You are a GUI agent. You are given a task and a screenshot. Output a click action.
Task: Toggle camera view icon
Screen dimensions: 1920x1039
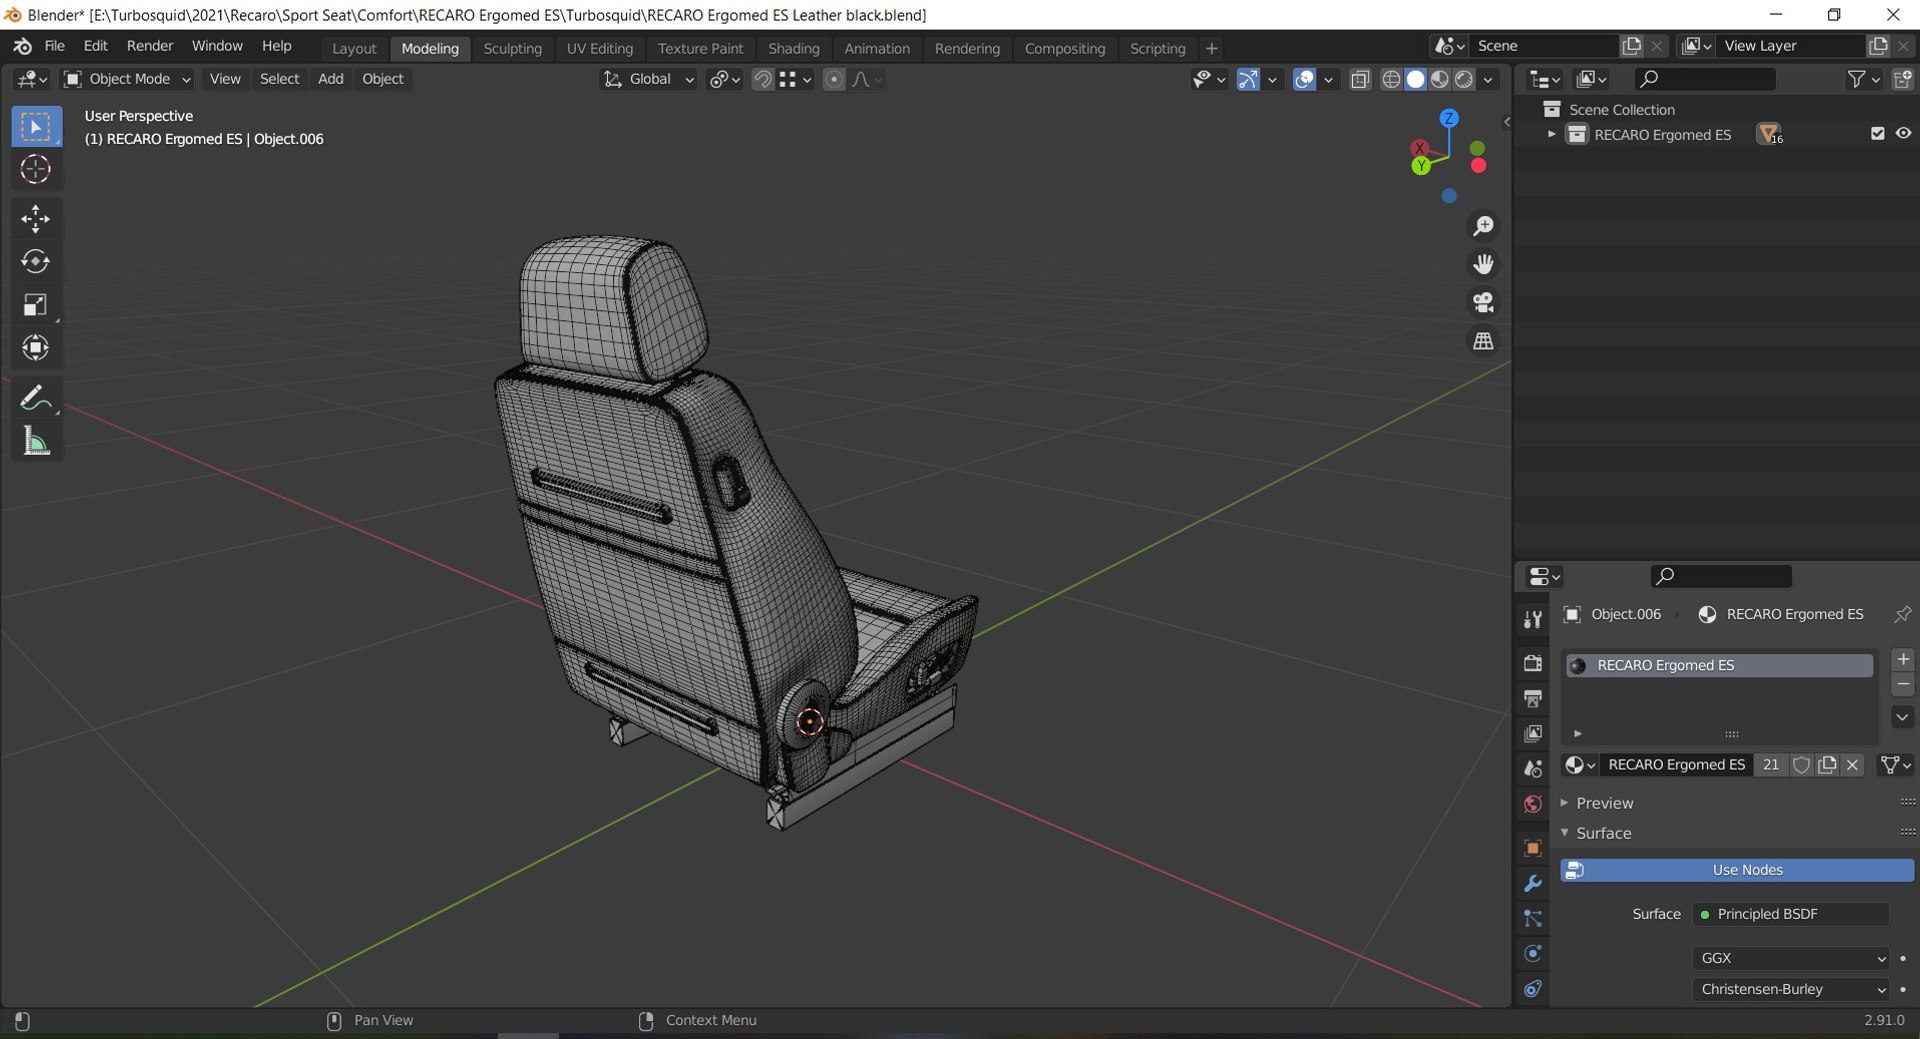coord(1483,302)
